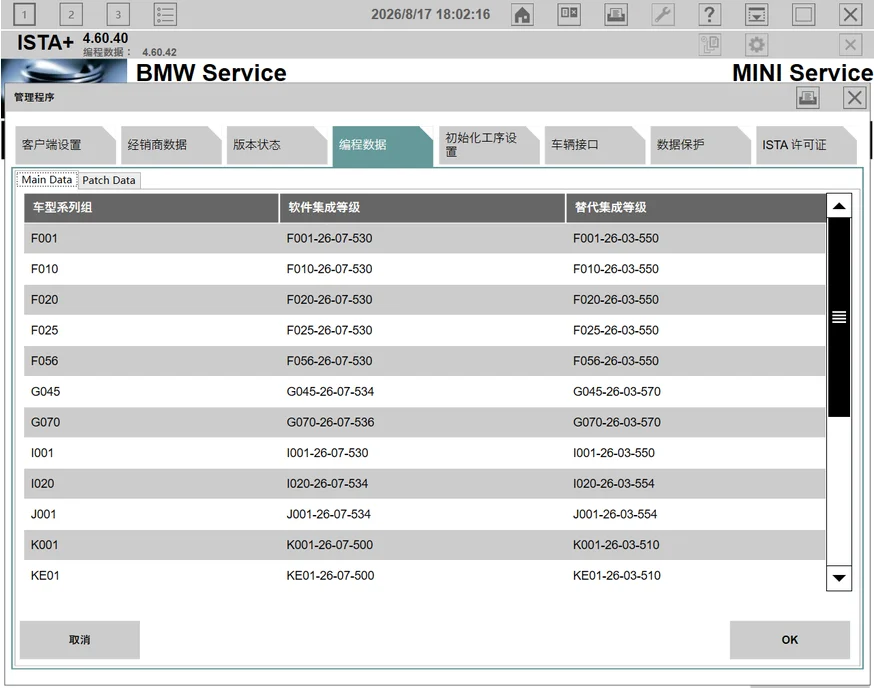
Task: Click the wrench settings icon
Action: pyautogui.click(x=663, y=14)
